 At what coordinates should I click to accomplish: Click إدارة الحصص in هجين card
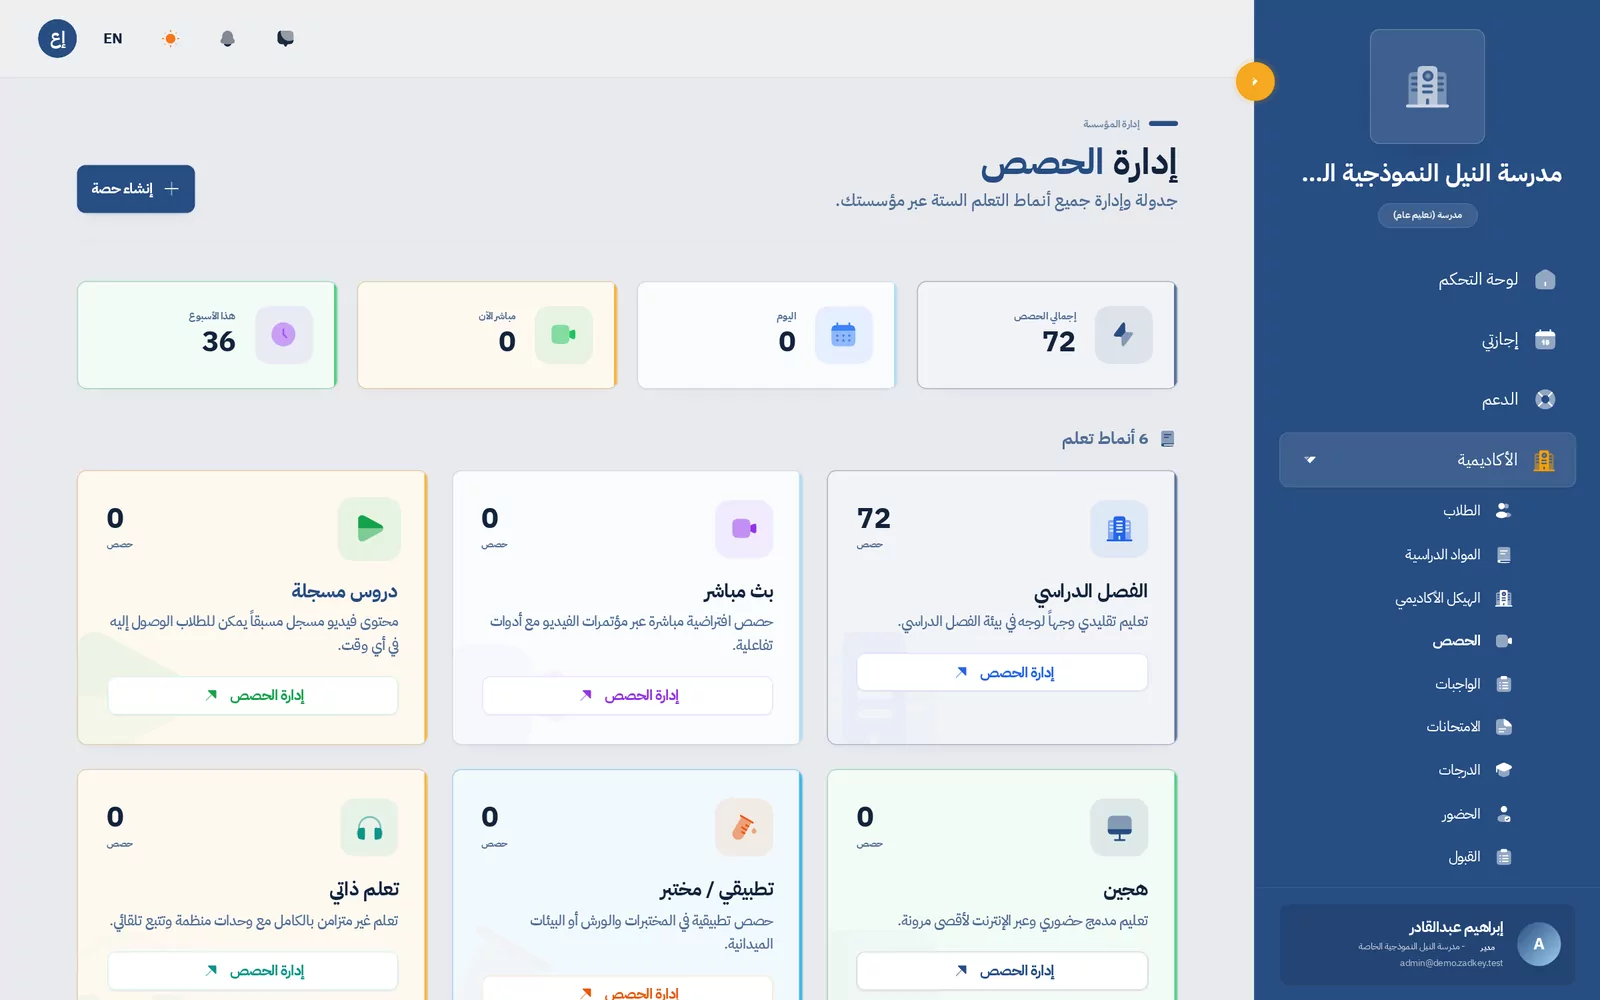[x=1002, y=971]
